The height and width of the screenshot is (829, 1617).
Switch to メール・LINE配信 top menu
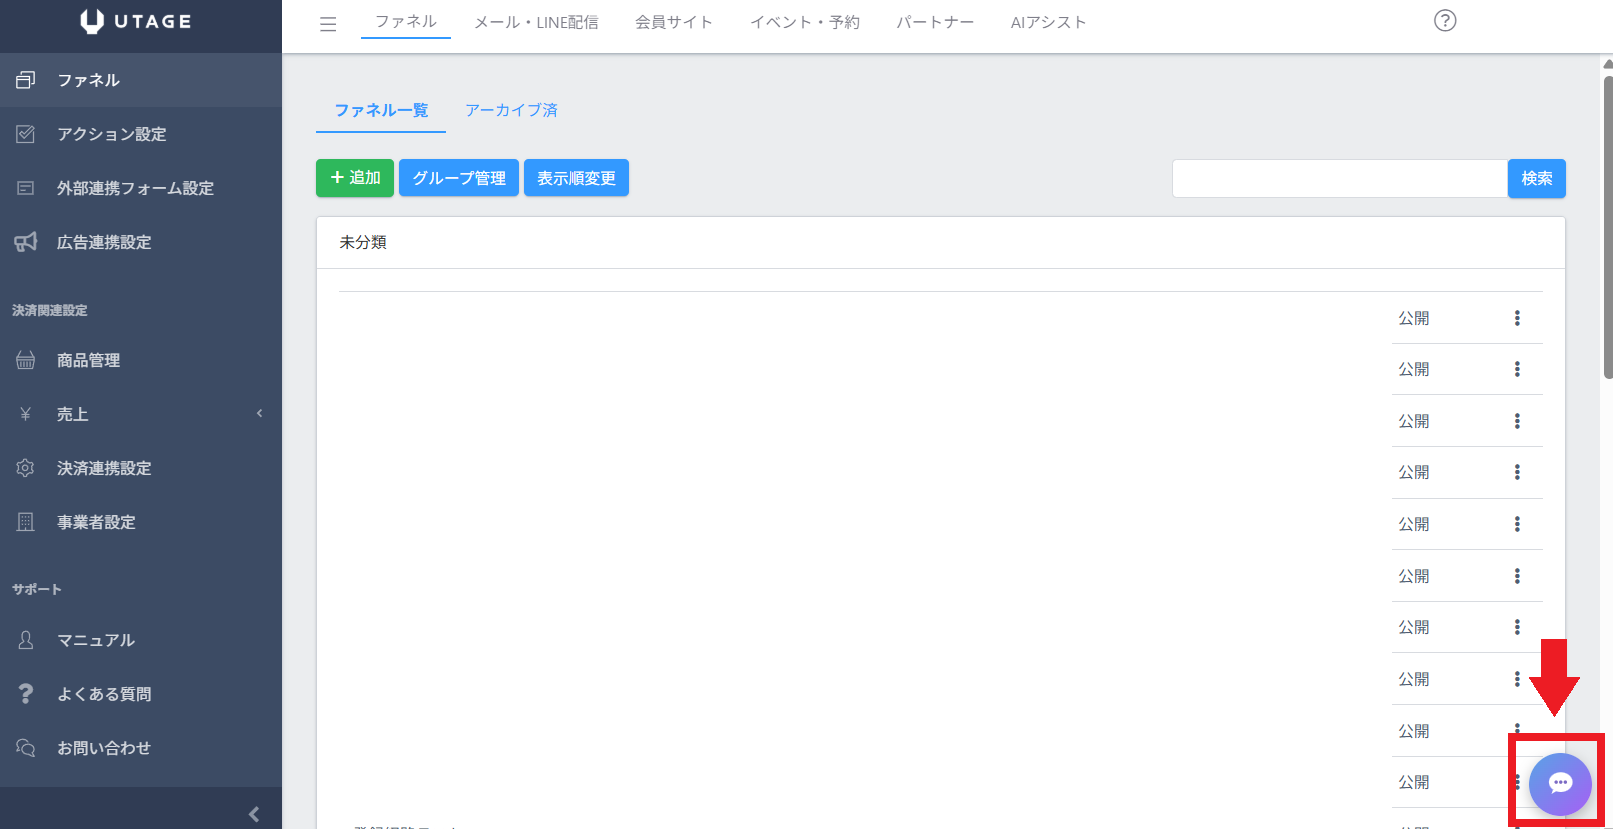pyautogui.click(x=536, y=22)
